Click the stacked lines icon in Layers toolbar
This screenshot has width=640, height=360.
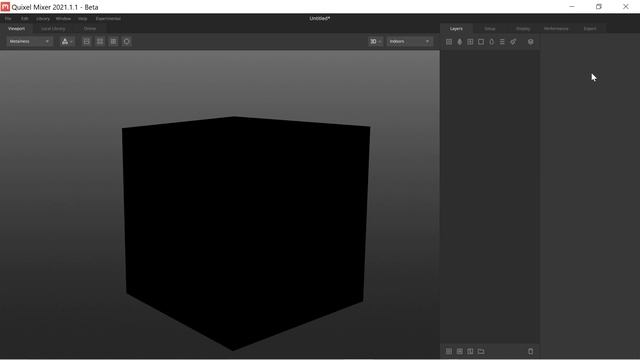(x=502, y=42)
